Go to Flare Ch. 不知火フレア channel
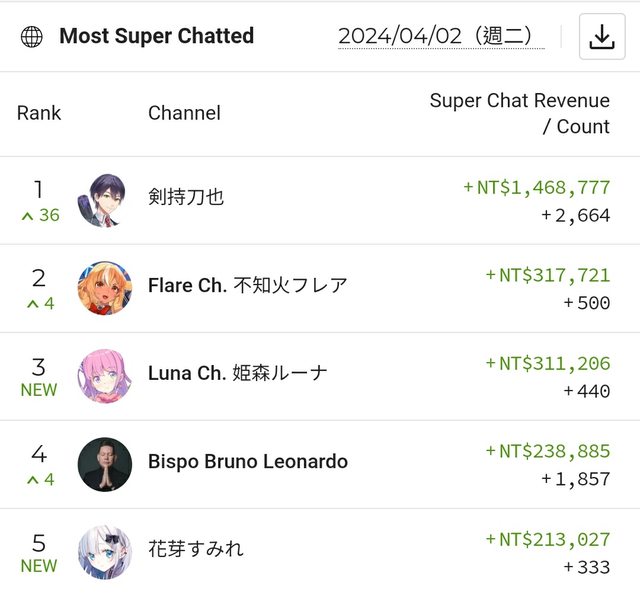The height and width of the screenshot is (595, 640). click(248, 285)
